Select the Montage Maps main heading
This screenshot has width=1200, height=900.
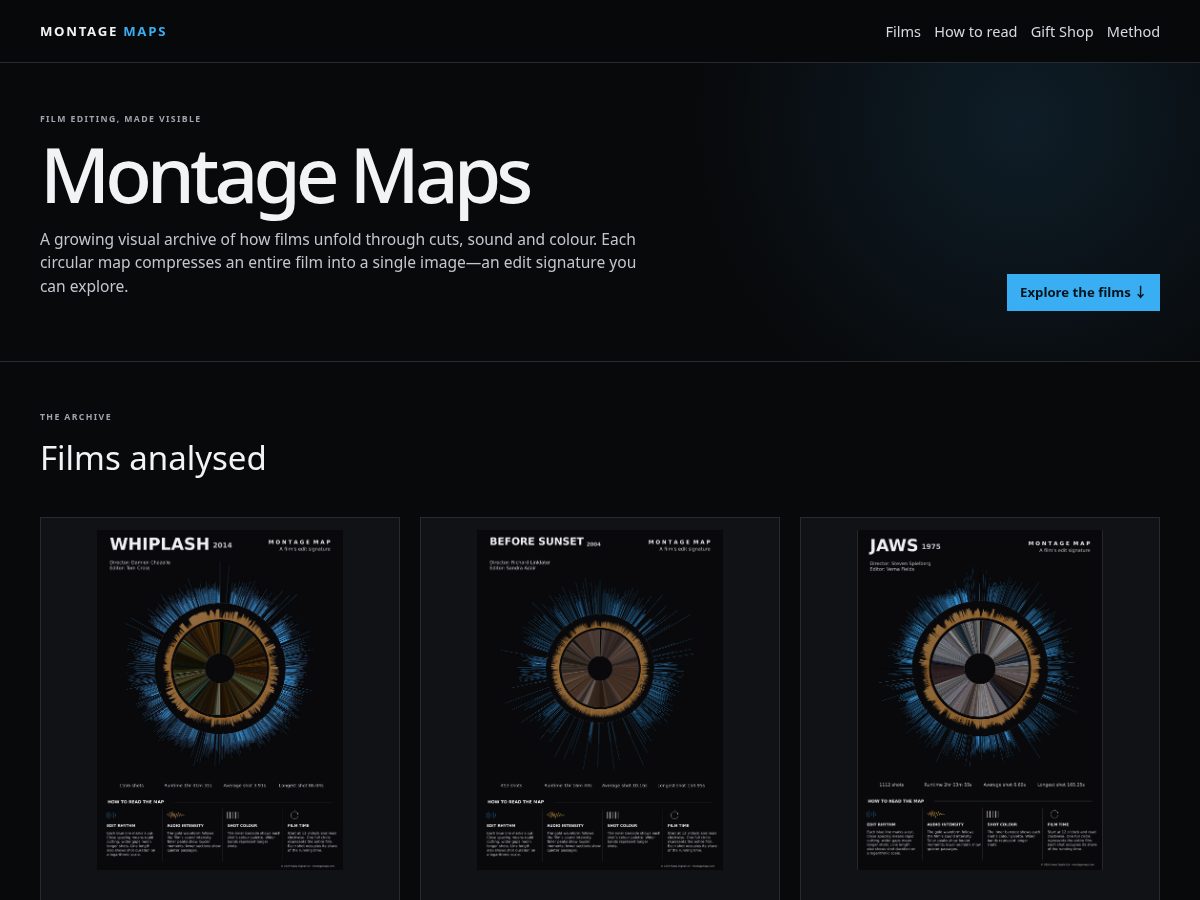click(x=285, y=176)
